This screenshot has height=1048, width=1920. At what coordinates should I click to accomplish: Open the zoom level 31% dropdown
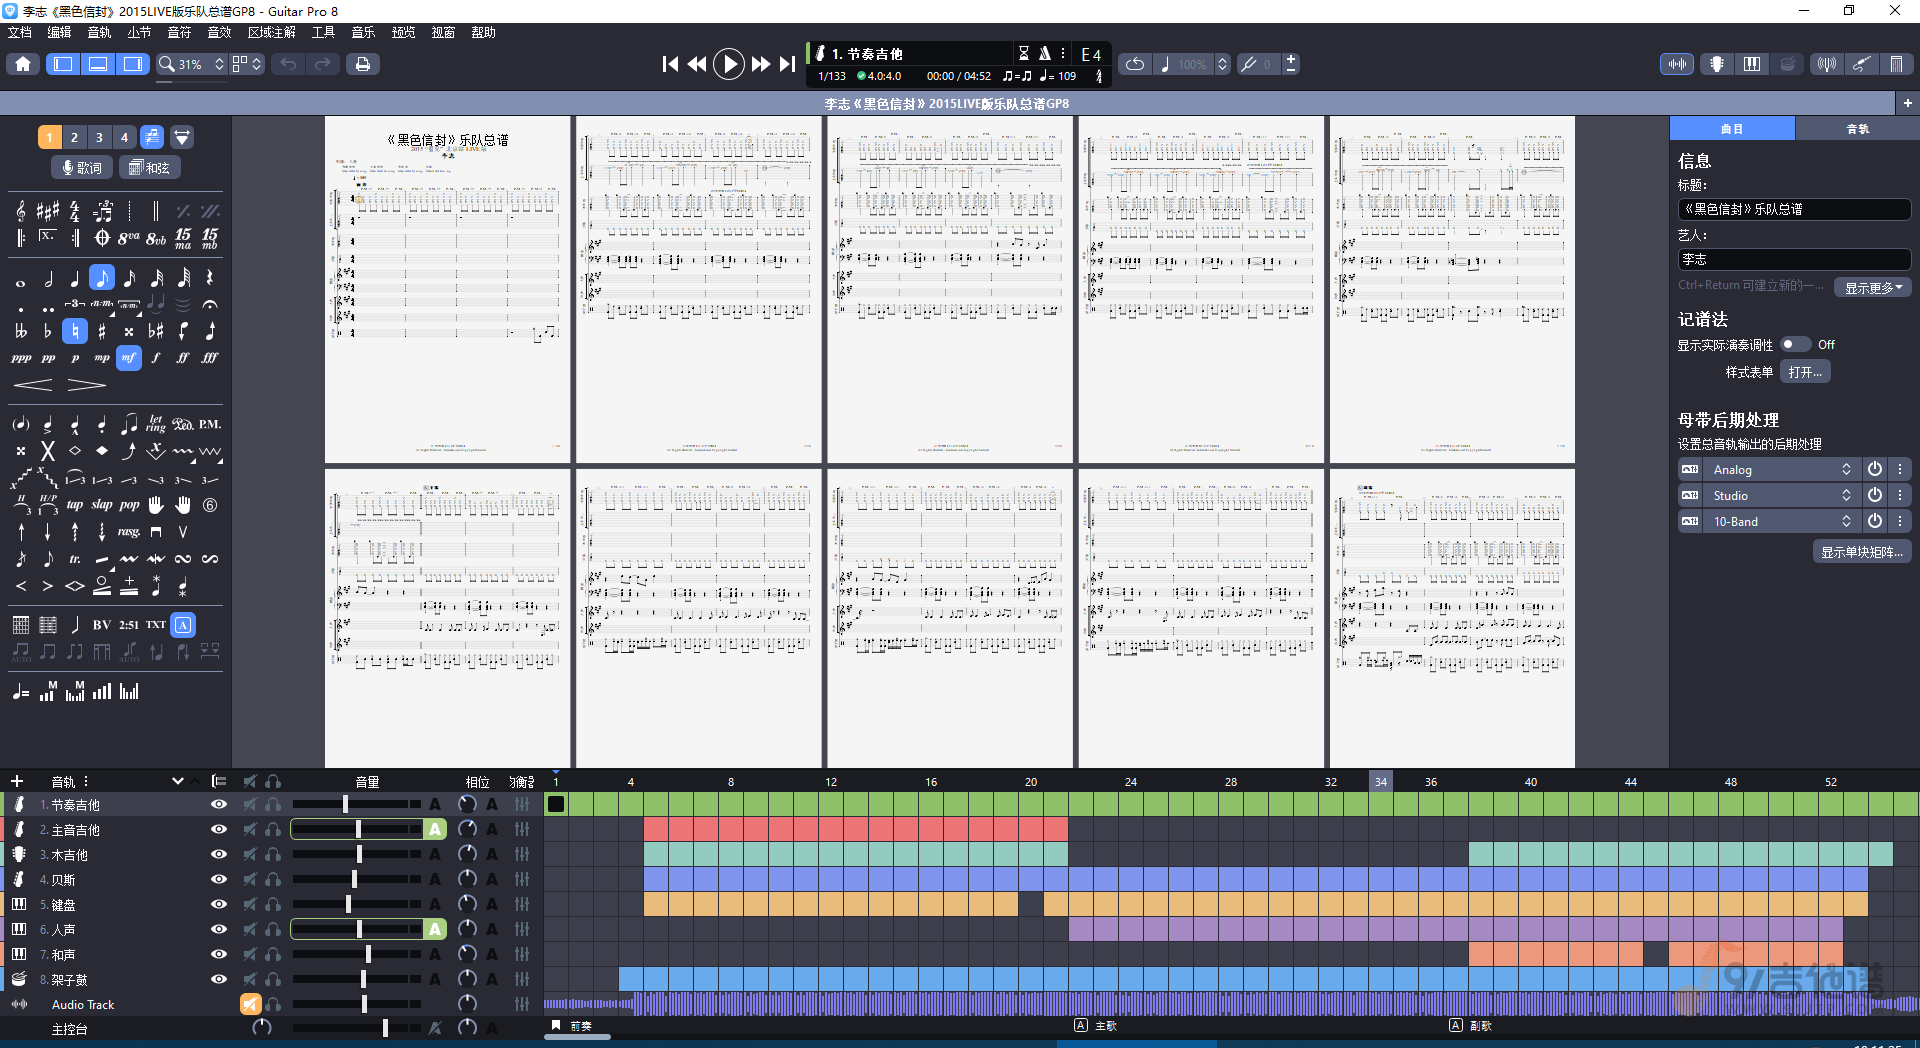coord(191,64)
